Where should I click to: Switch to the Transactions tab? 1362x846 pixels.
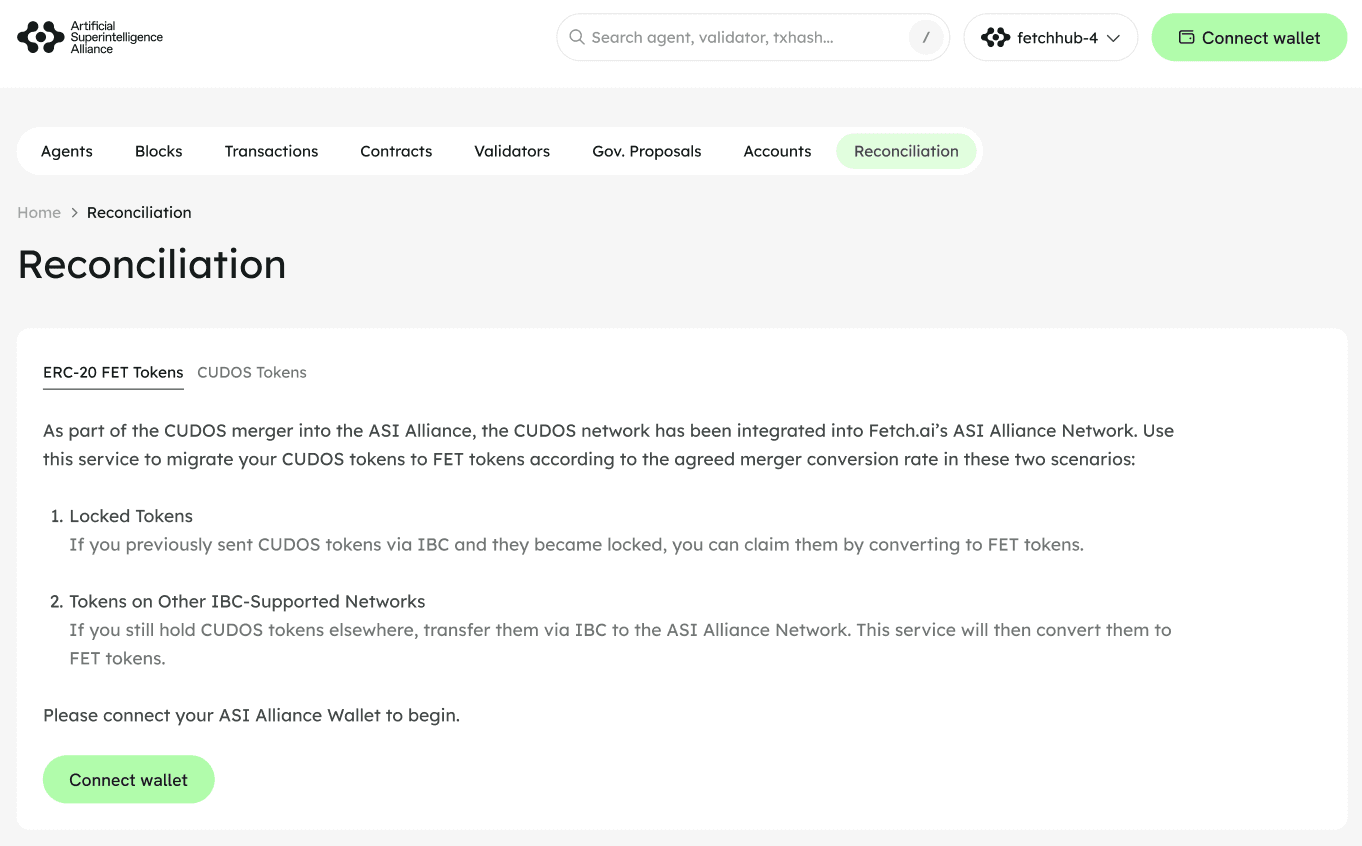click(x=271, y=151)
